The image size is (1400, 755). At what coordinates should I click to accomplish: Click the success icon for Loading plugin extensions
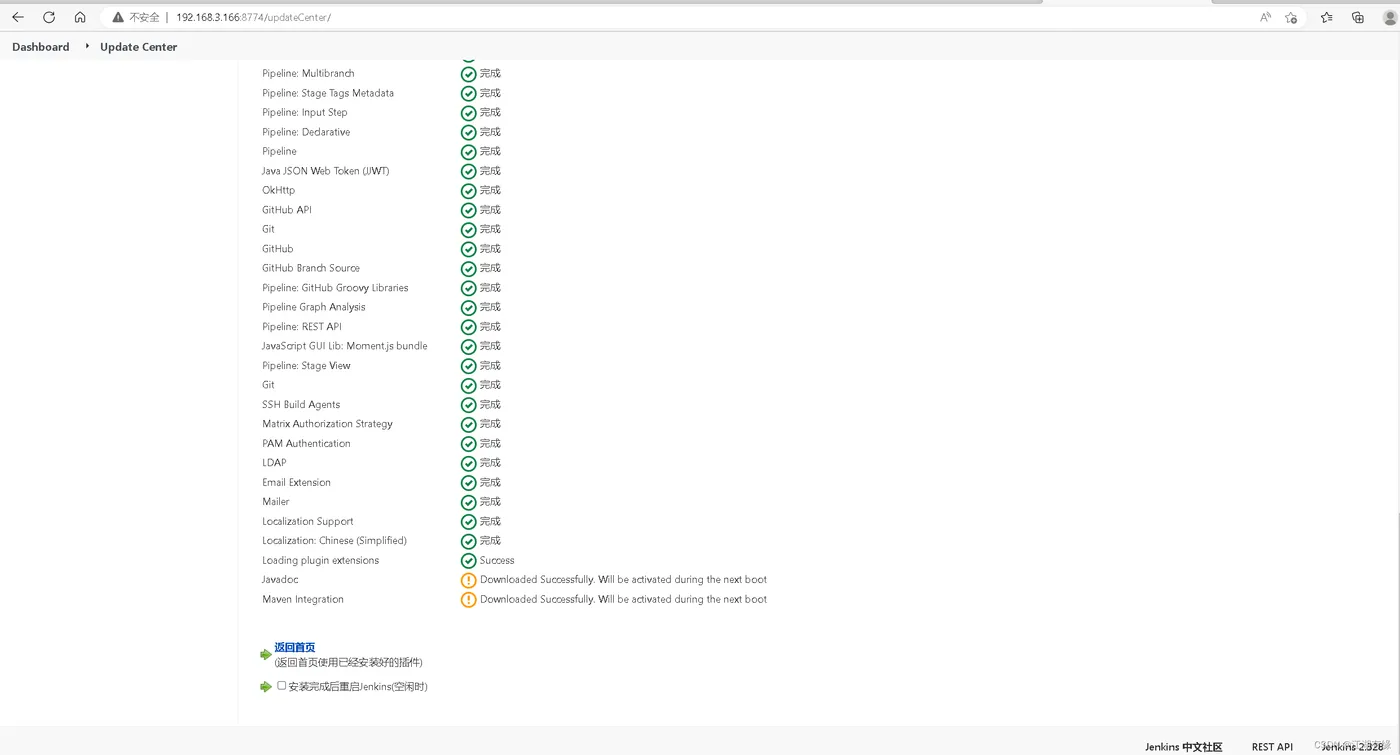point(468,561)
